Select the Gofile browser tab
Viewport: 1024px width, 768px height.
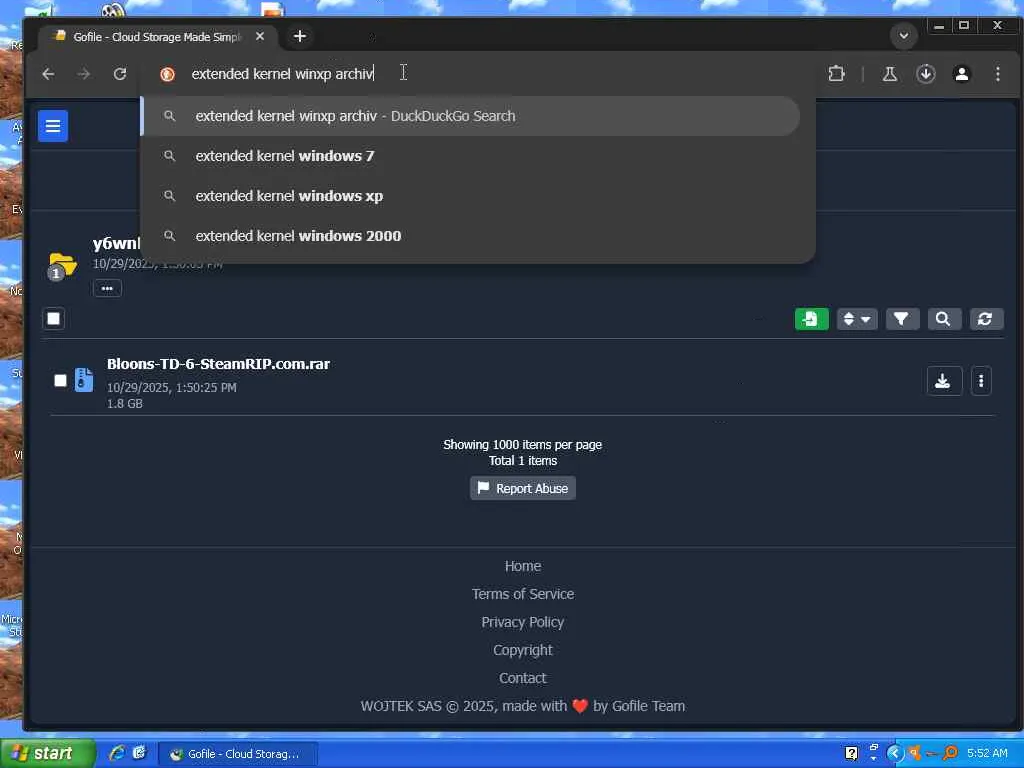(157, 37)
